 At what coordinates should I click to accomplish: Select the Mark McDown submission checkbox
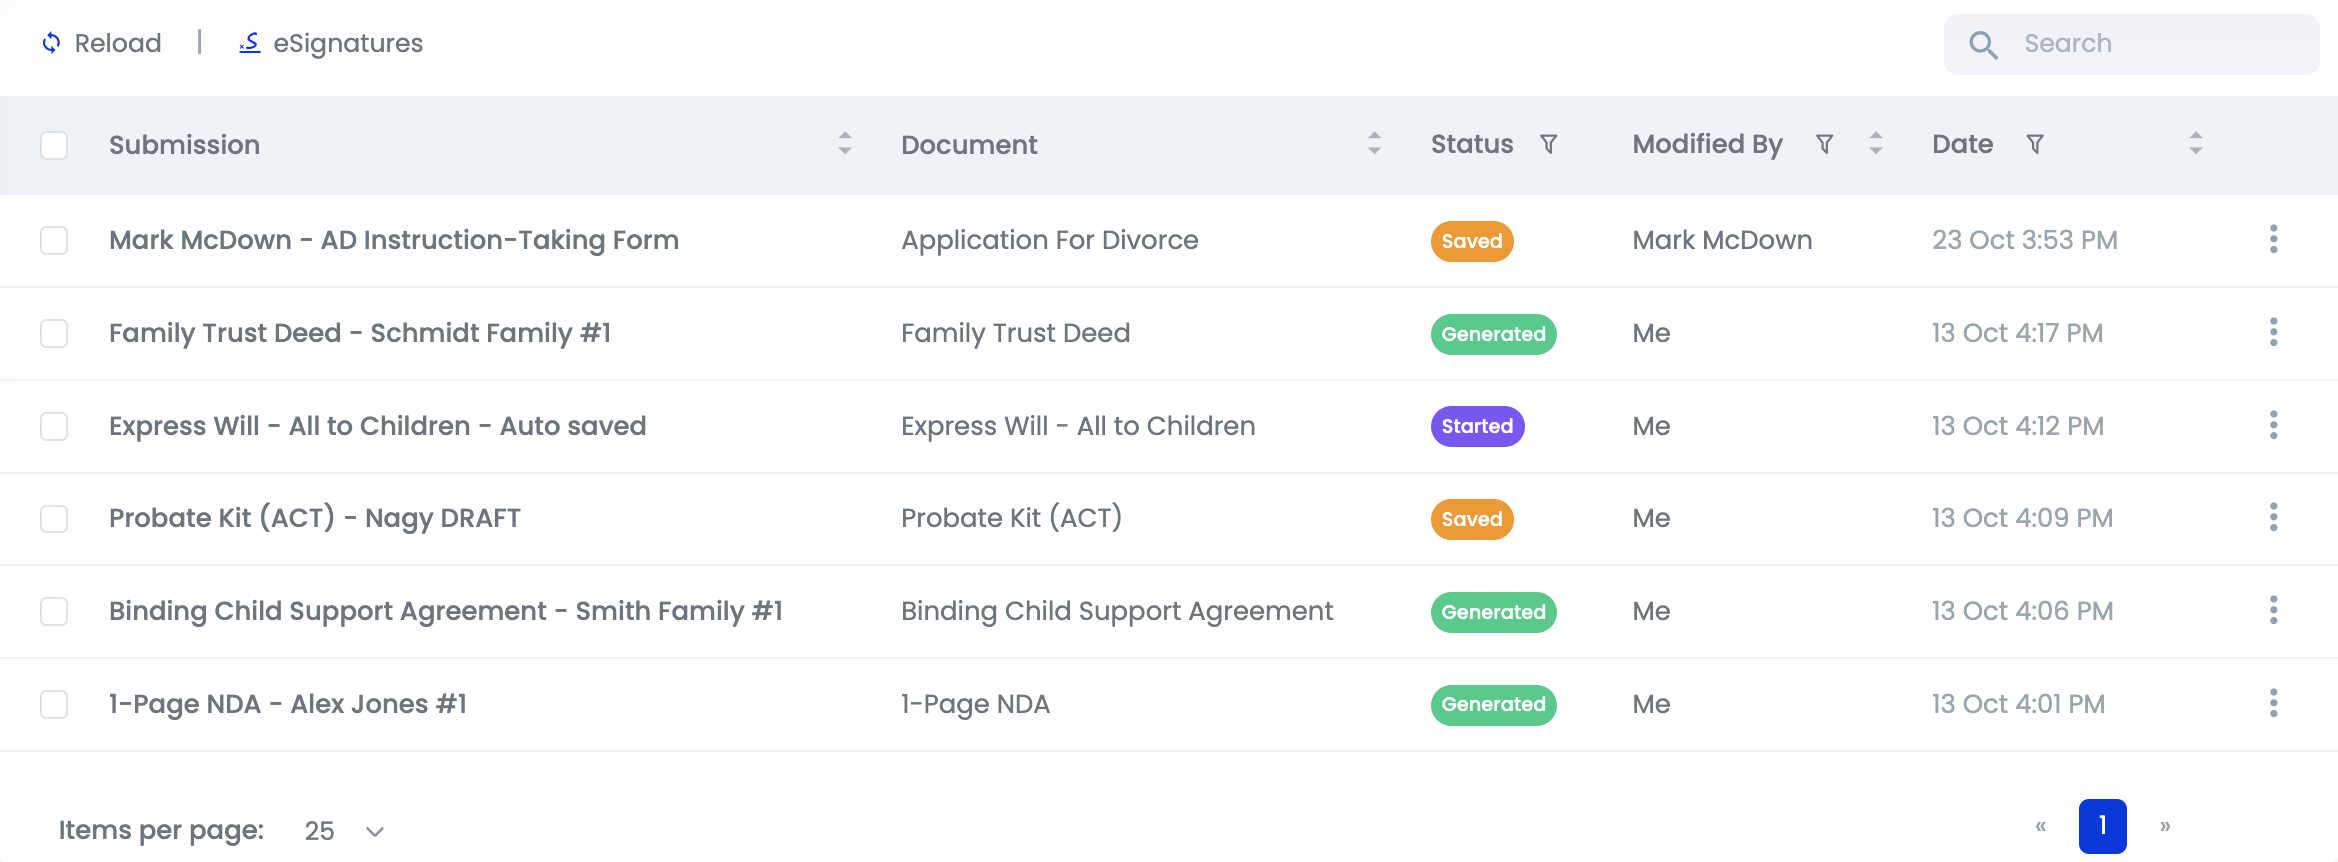click(x=54, y=240)
